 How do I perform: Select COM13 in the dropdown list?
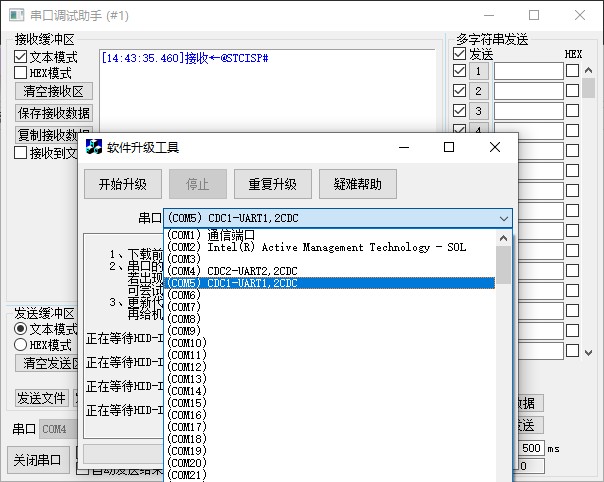[330, 378]
